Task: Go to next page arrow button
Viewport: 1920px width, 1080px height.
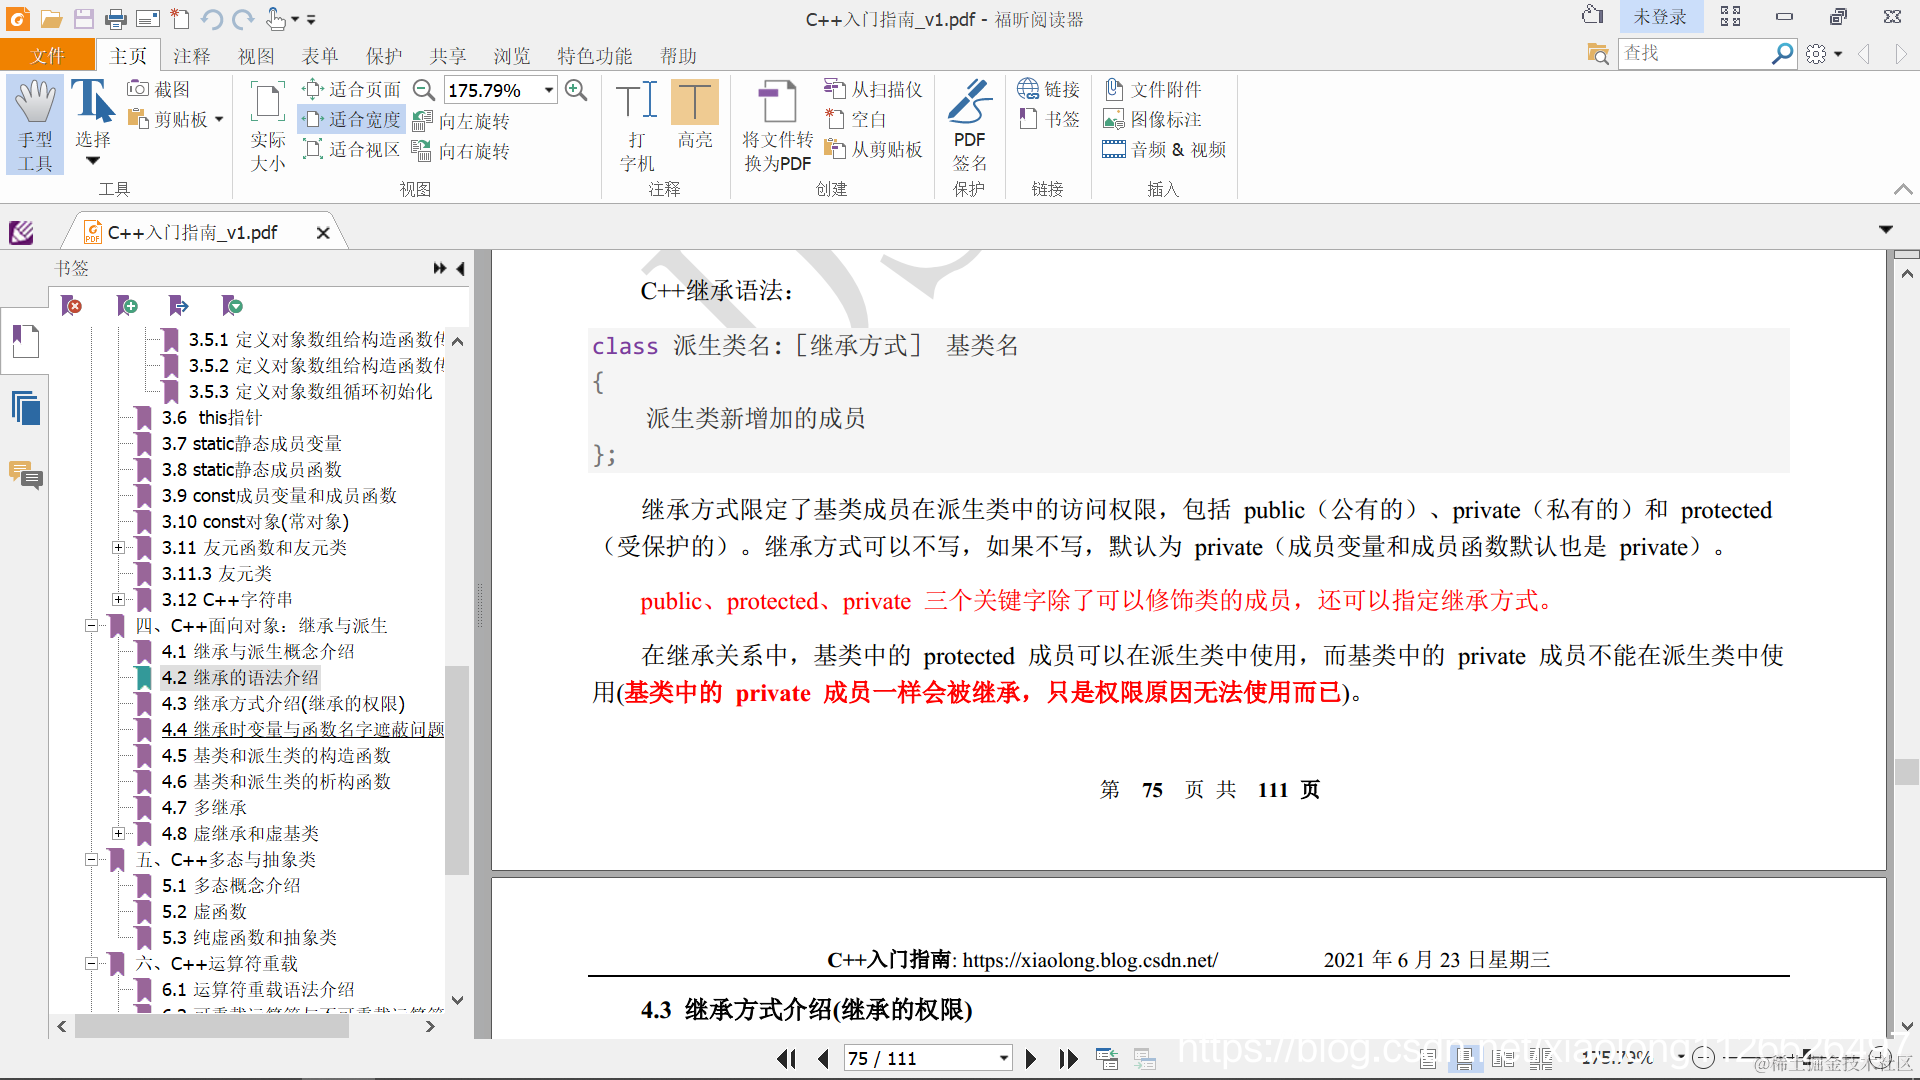Action: (x=1031, y=1058)
